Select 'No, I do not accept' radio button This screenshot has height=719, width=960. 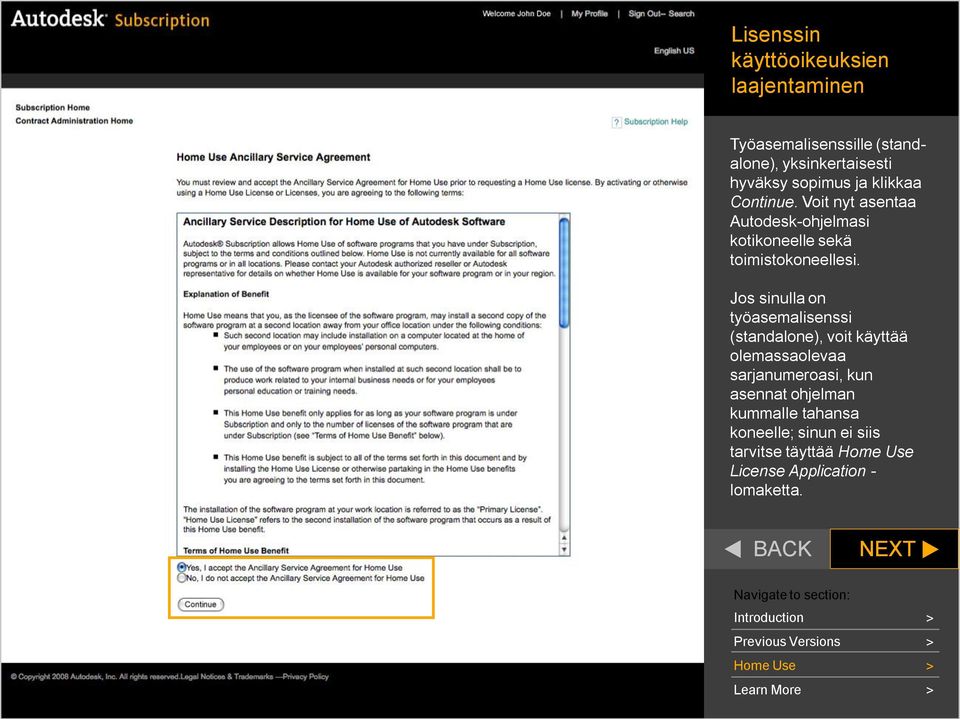pyautogui.click(x=181, y=578)
